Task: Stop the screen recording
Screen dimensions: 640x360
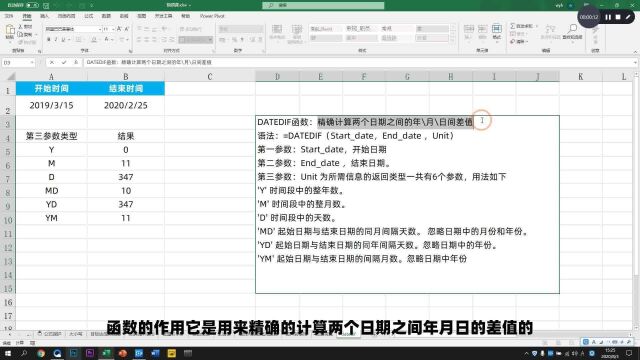Action: click(x=618, y=17)
